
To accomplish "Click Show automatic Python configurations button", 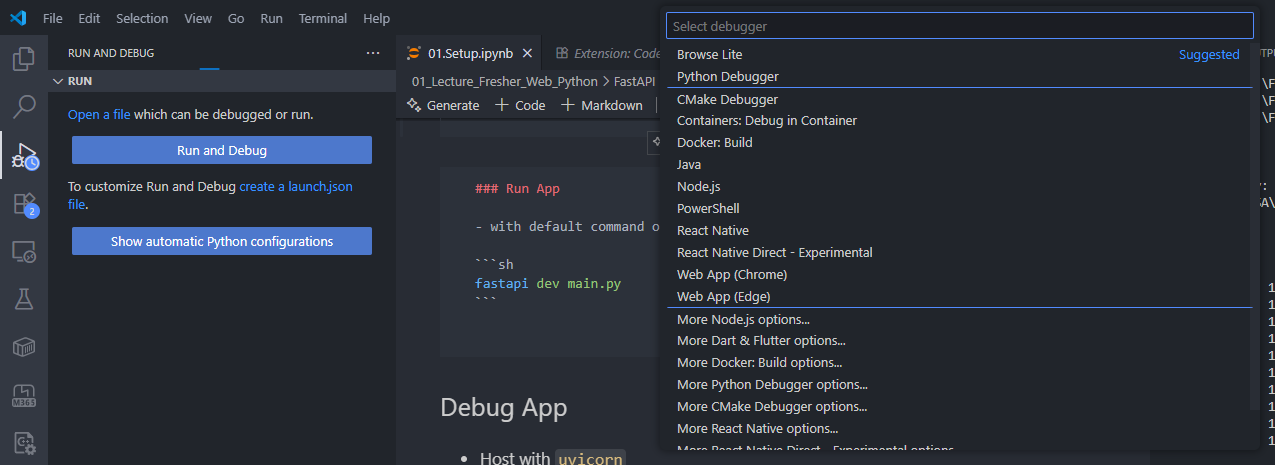I will coord(222,241).
